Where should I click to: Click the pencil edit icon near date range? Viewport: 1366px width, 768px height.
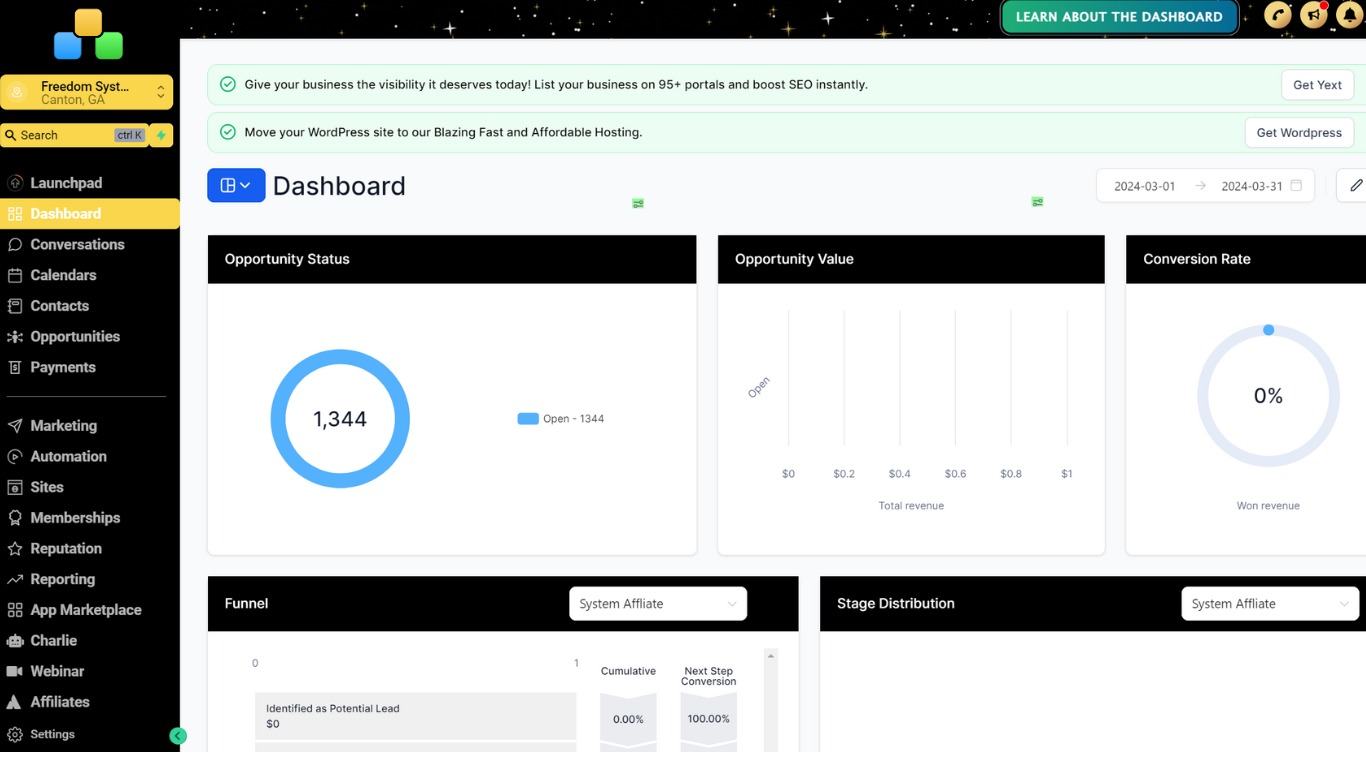pyautogui.click(x=1357, y=185)
